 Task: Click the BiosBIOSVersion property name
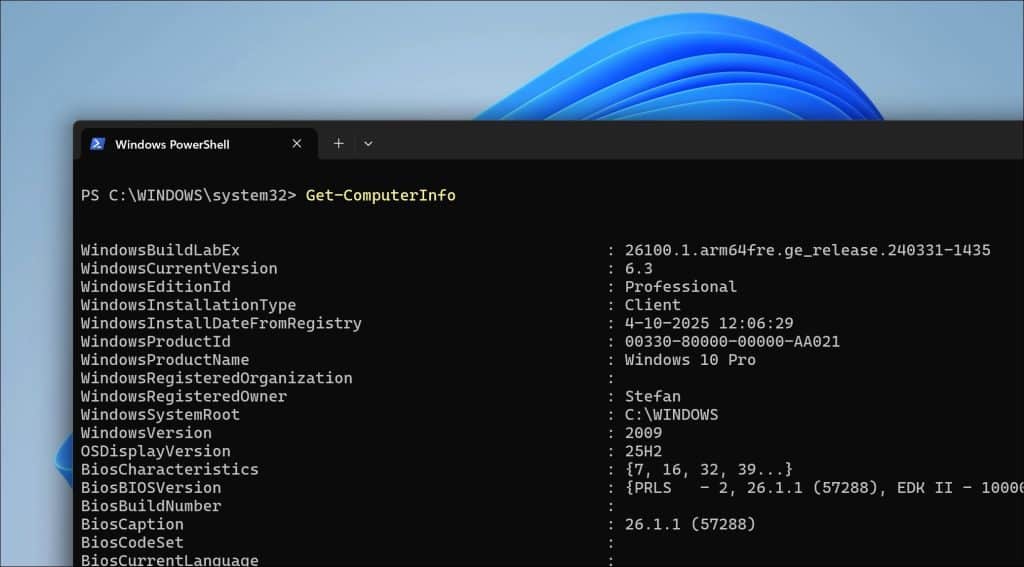(x=151, y=488)
